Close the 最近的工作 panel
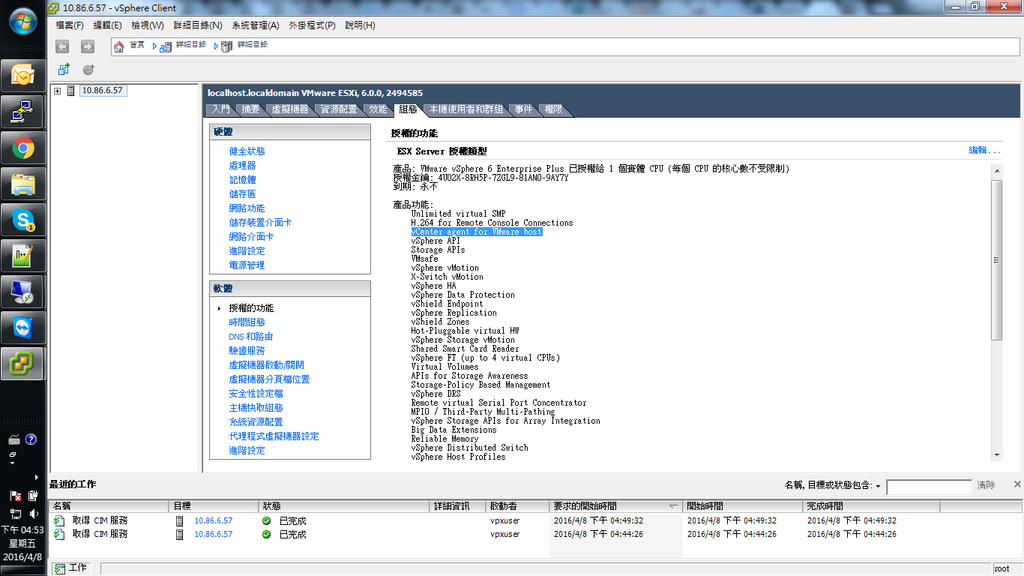The image size is (1024, 576). point(1017,484)
